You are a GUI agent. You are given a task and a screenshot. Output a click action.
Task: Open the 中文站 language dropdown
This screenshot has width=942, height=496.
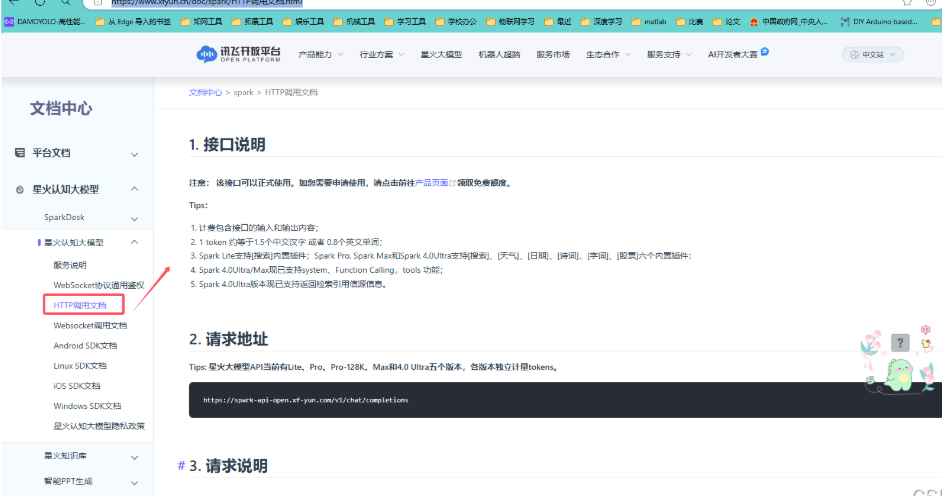coord(872,55)
